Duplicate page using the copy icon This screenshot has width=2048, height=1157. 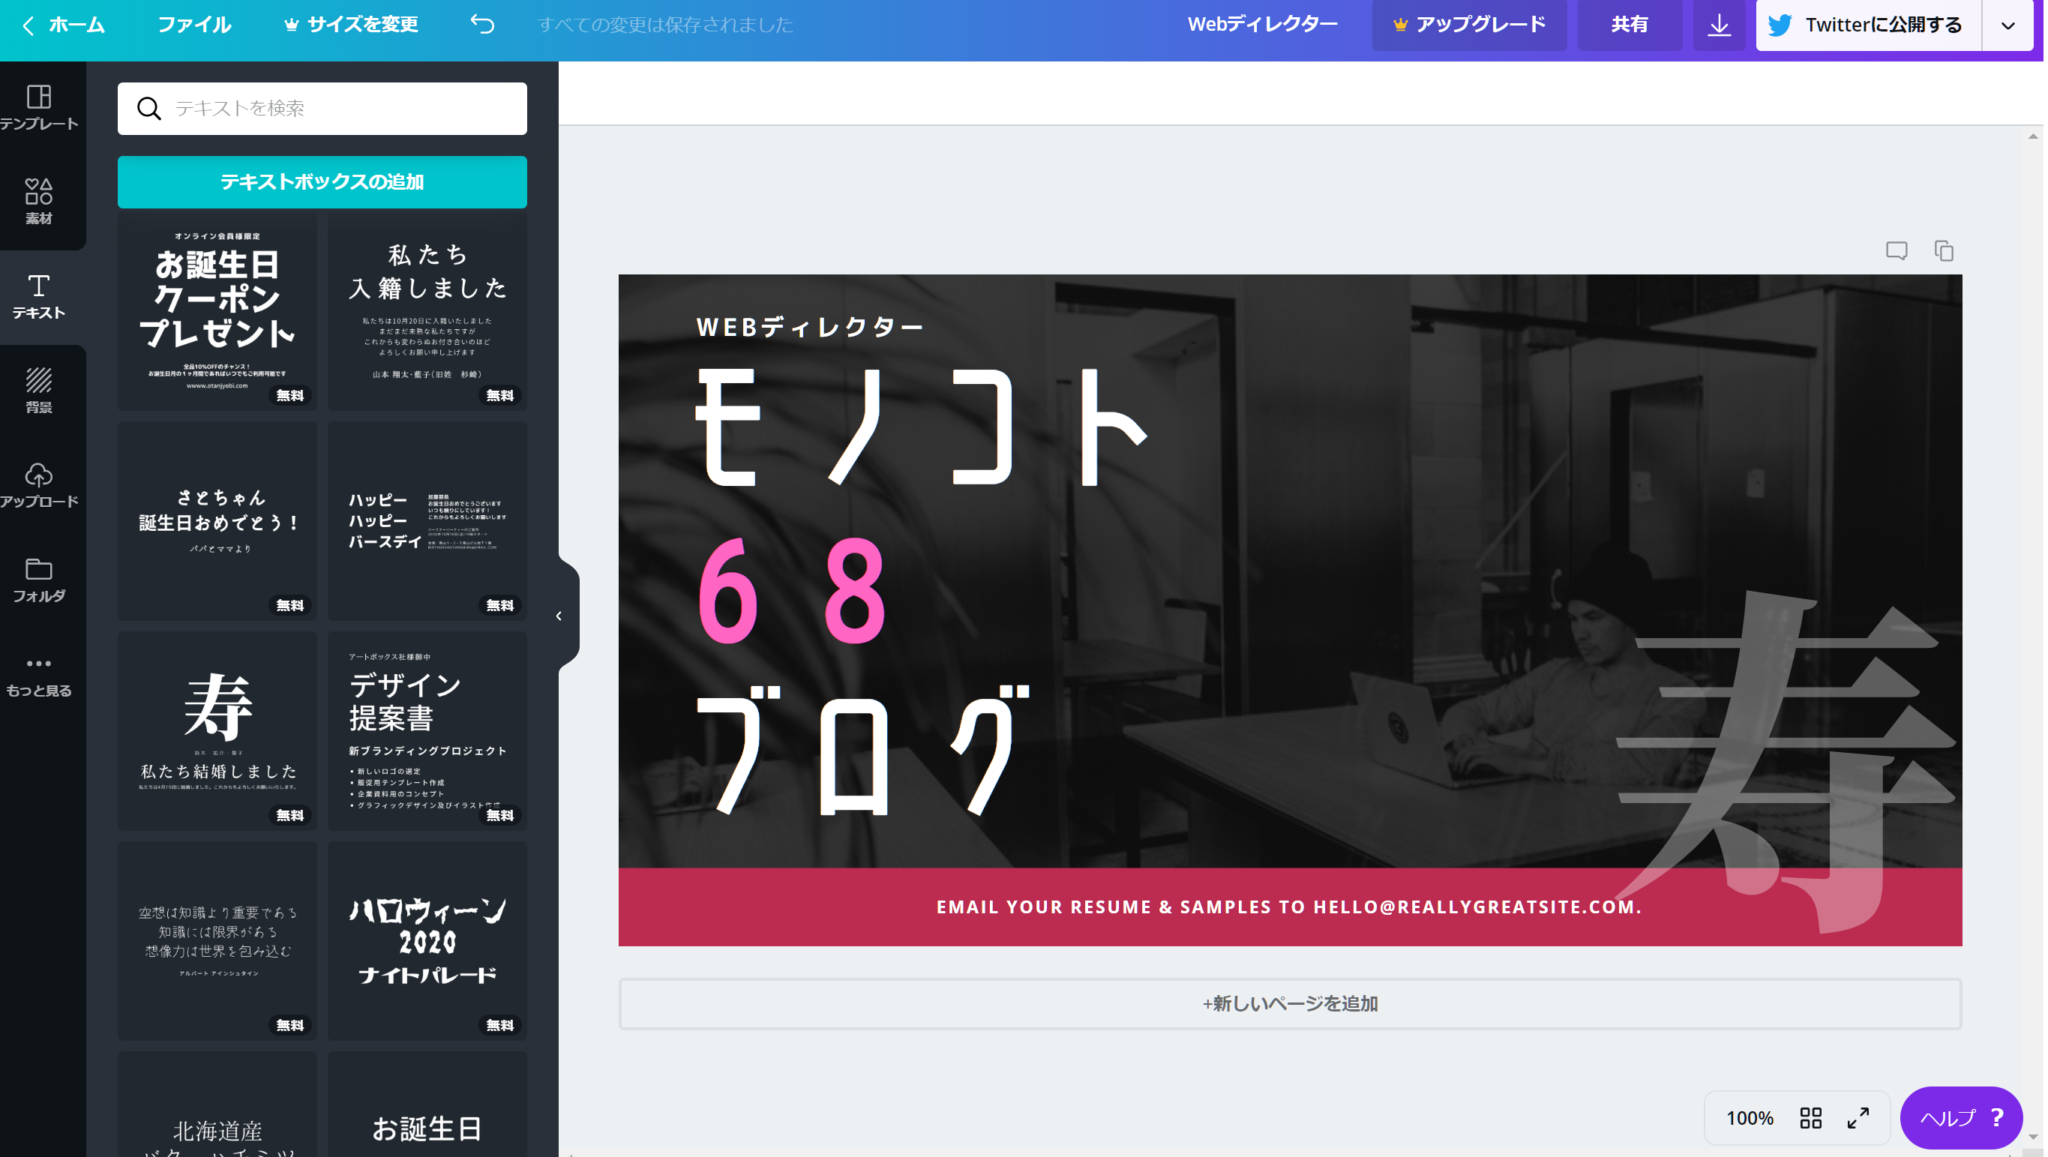[1943, 251]
